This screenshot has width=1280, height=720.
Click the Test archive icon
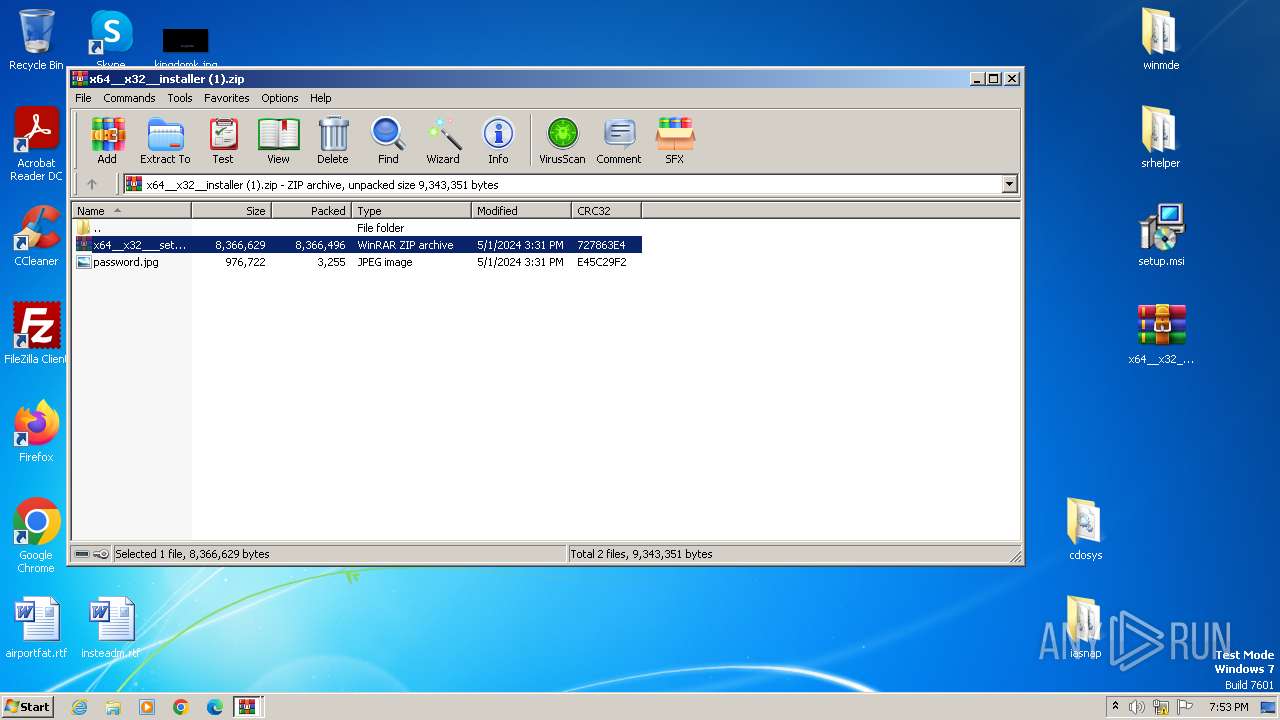click(x=223, y=140)
